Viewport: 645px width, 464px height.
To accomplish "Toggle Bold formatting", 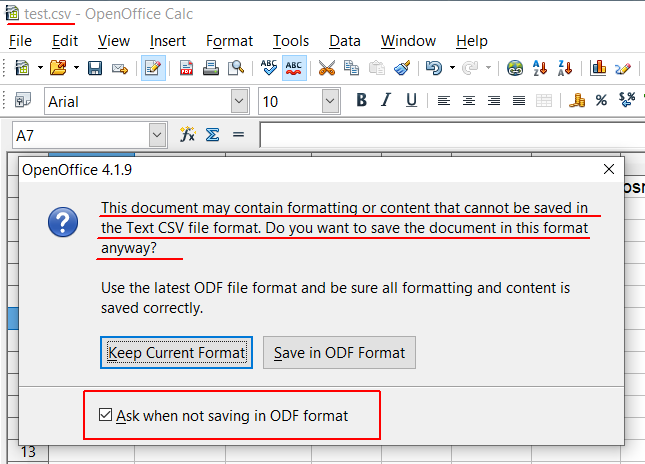I will click(361, 101).
